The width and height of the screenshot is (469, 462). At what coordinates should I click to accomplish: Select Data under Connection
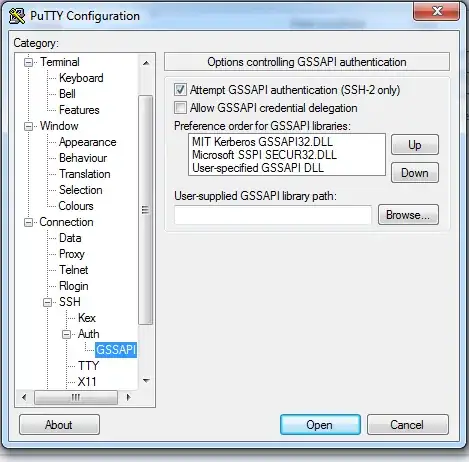tap(70, 238)
